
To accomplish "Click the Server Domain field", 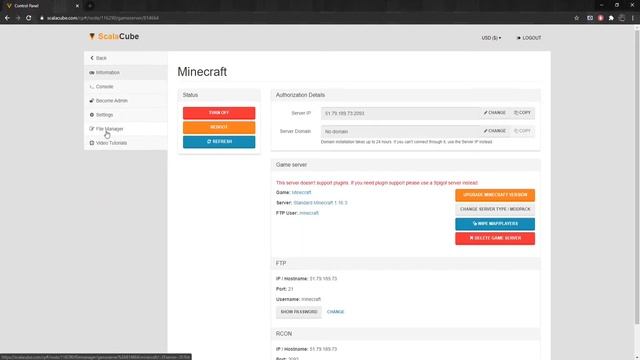I will (x=400, y=131).
